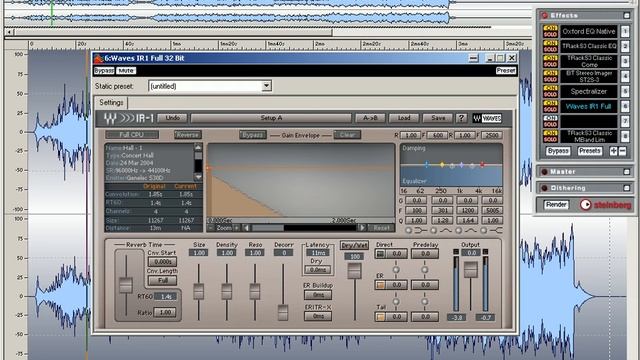Select the Oxford EQ Native effect slot
This screenshot has width=640, height=360.
tap(589, 31)
